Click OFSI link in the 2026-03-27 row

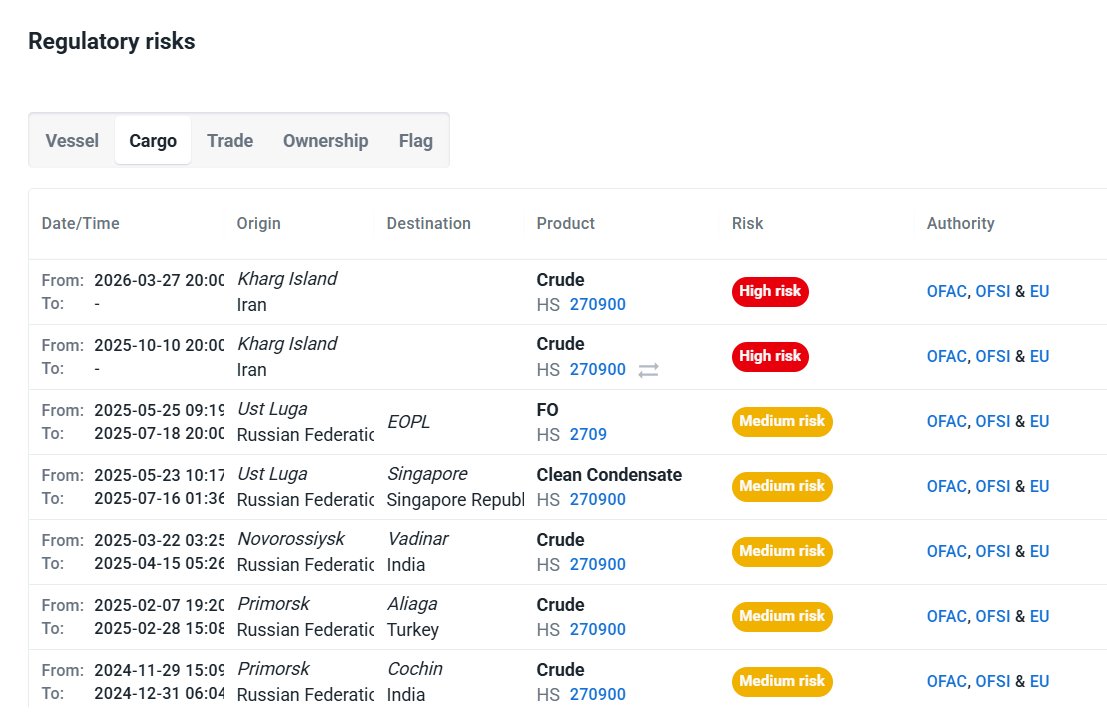coord(993,291)
